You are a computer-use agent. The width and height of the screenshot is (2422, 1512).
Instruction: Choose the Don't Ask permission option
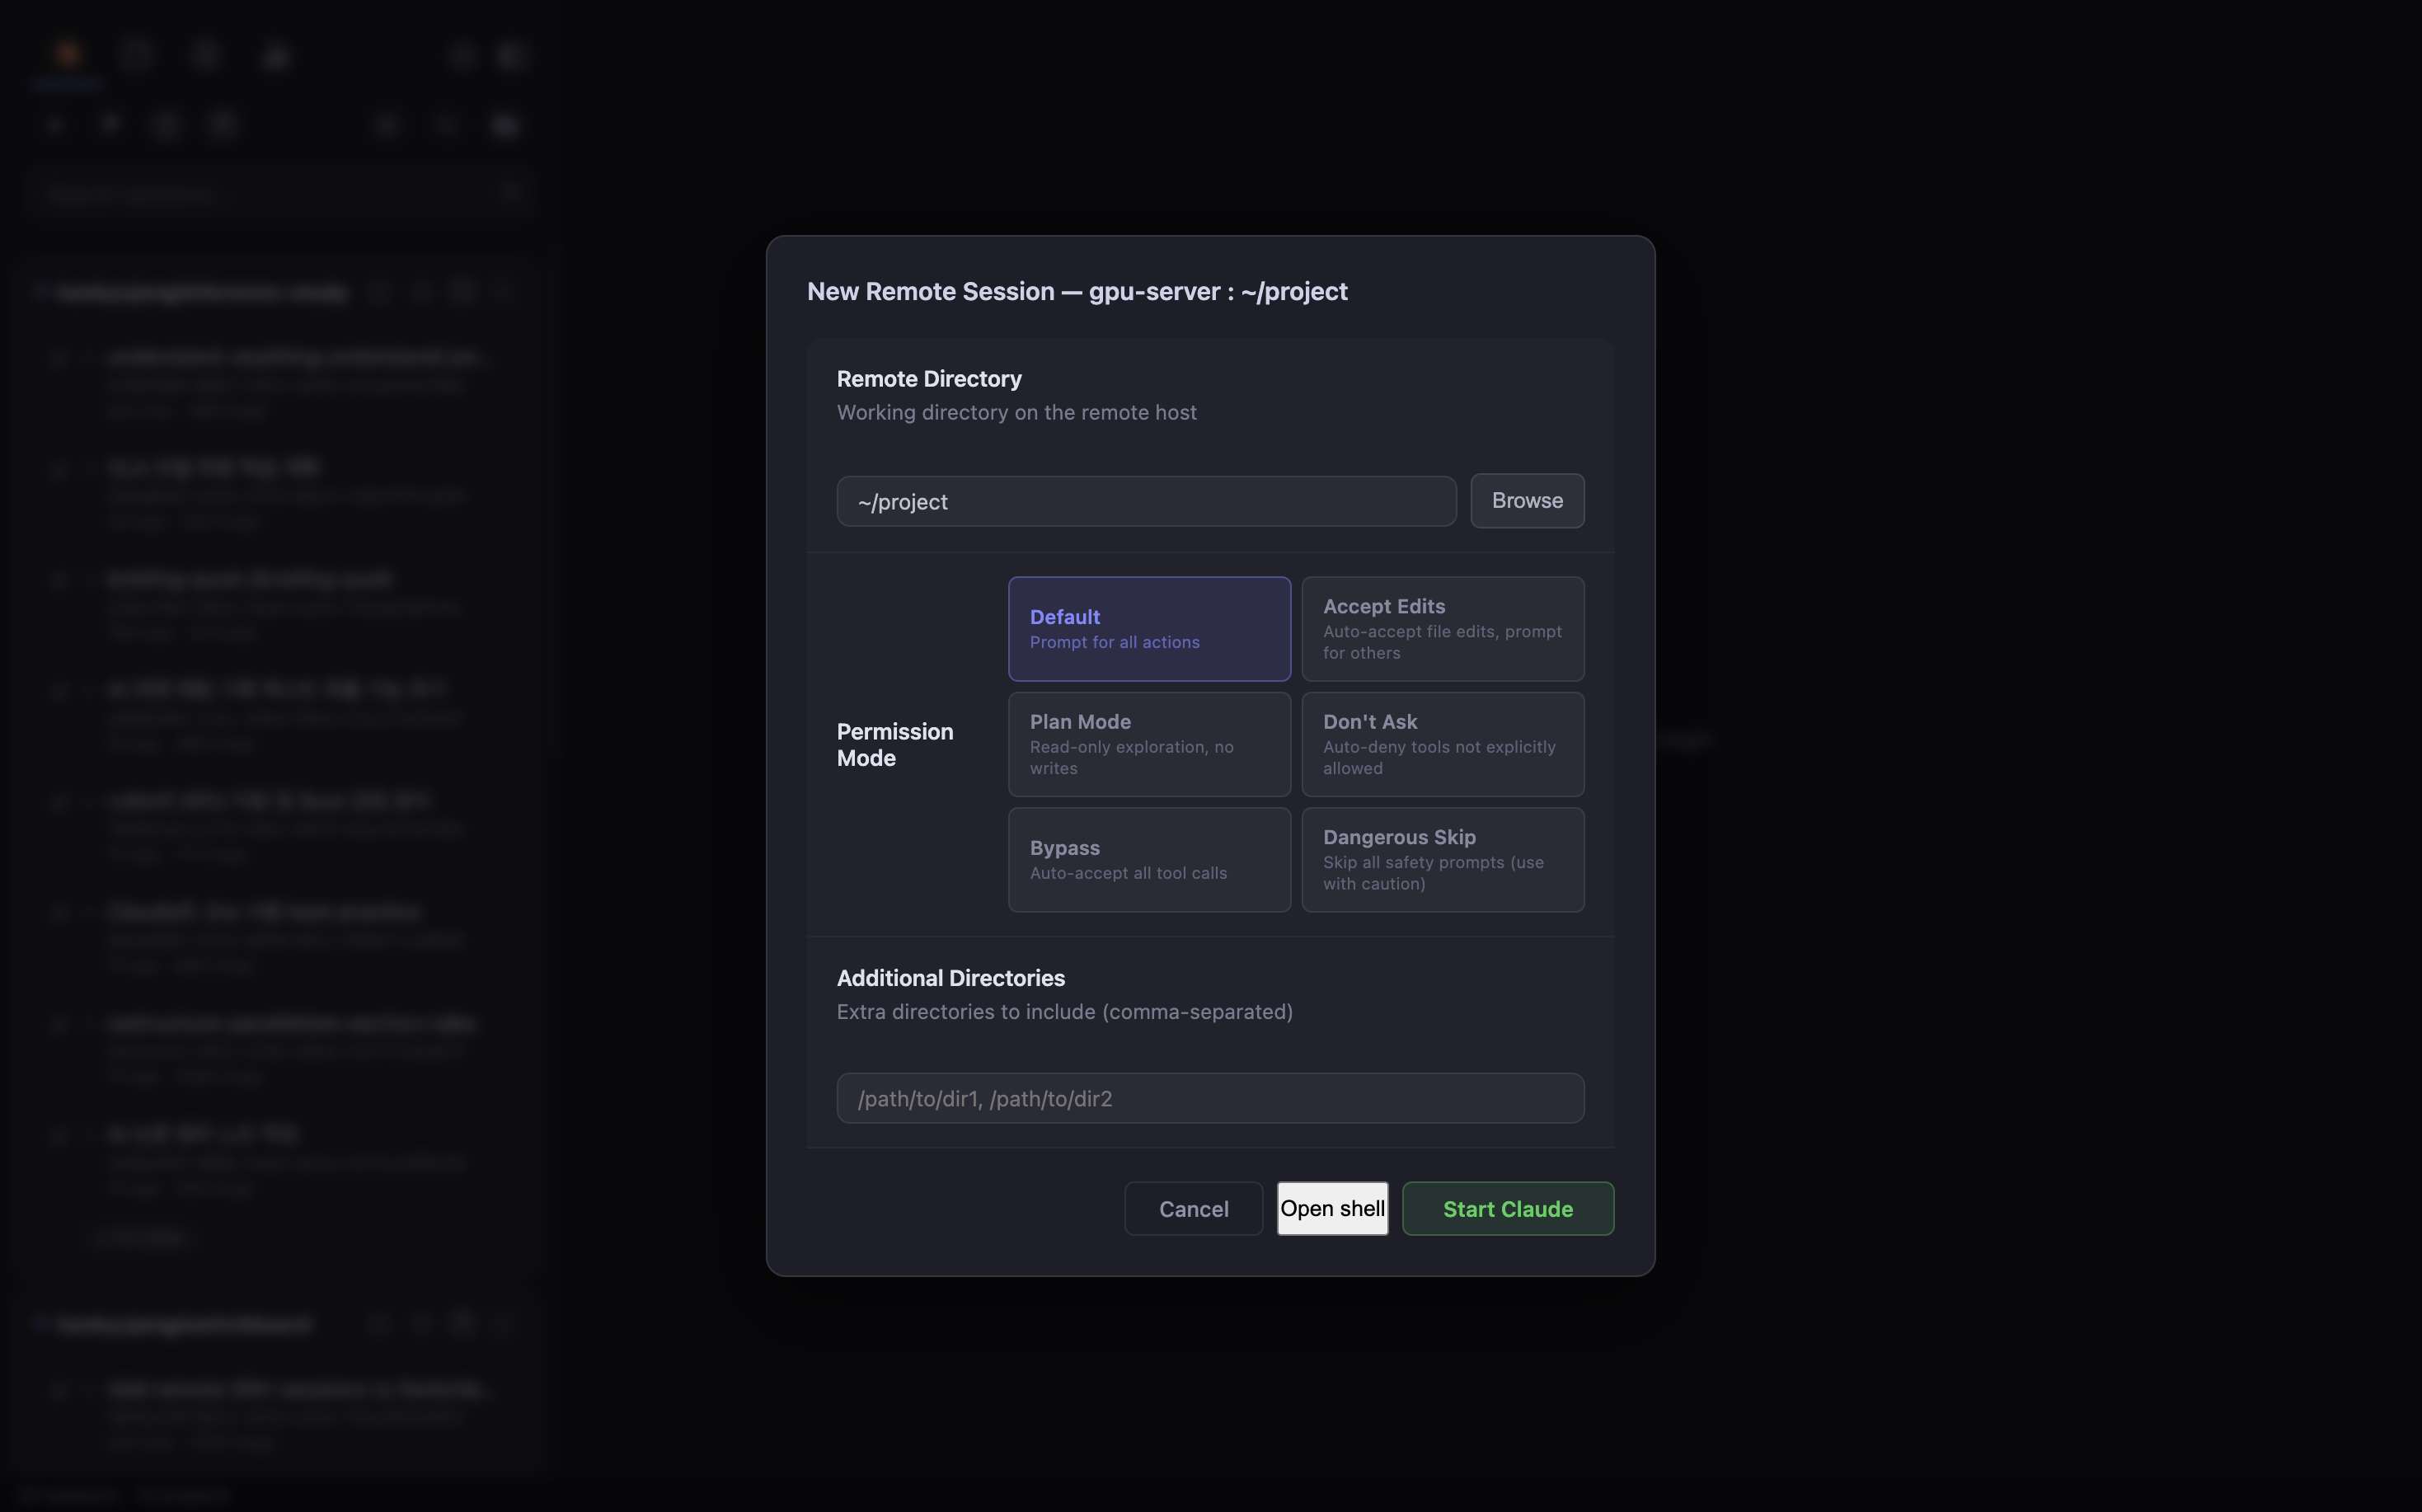[x=1443, y=744]
